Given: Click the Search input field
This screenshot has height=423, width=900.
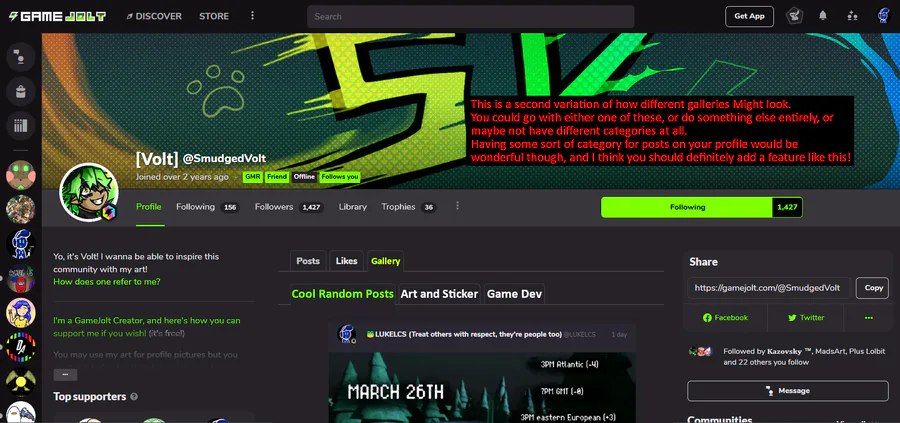Looking at the screenshot, I should tap(471, 17).
